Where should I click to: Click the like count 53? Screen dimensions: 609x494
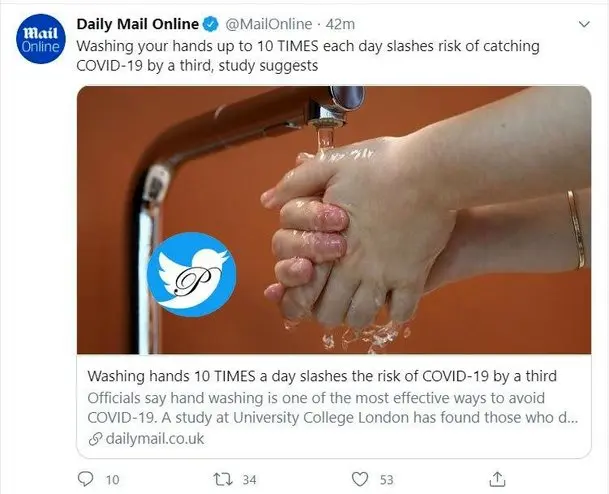(x=386, y=480)
